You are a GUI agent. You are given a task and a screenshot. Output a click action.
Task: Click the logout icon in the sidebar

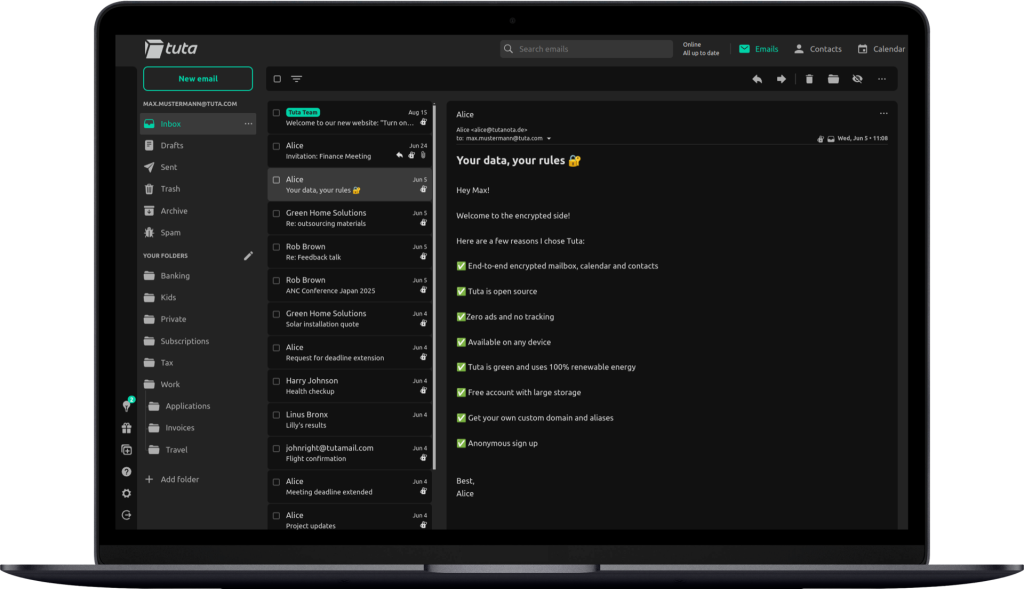pos(127,515)
